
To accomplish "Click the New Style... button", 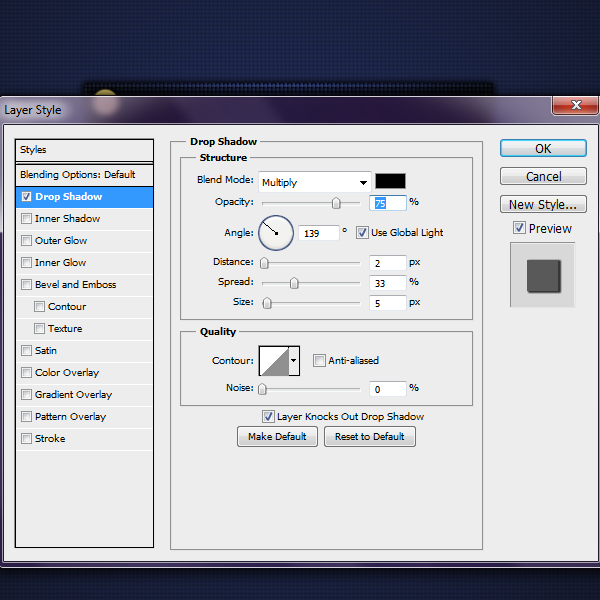I will click(543, 204).
